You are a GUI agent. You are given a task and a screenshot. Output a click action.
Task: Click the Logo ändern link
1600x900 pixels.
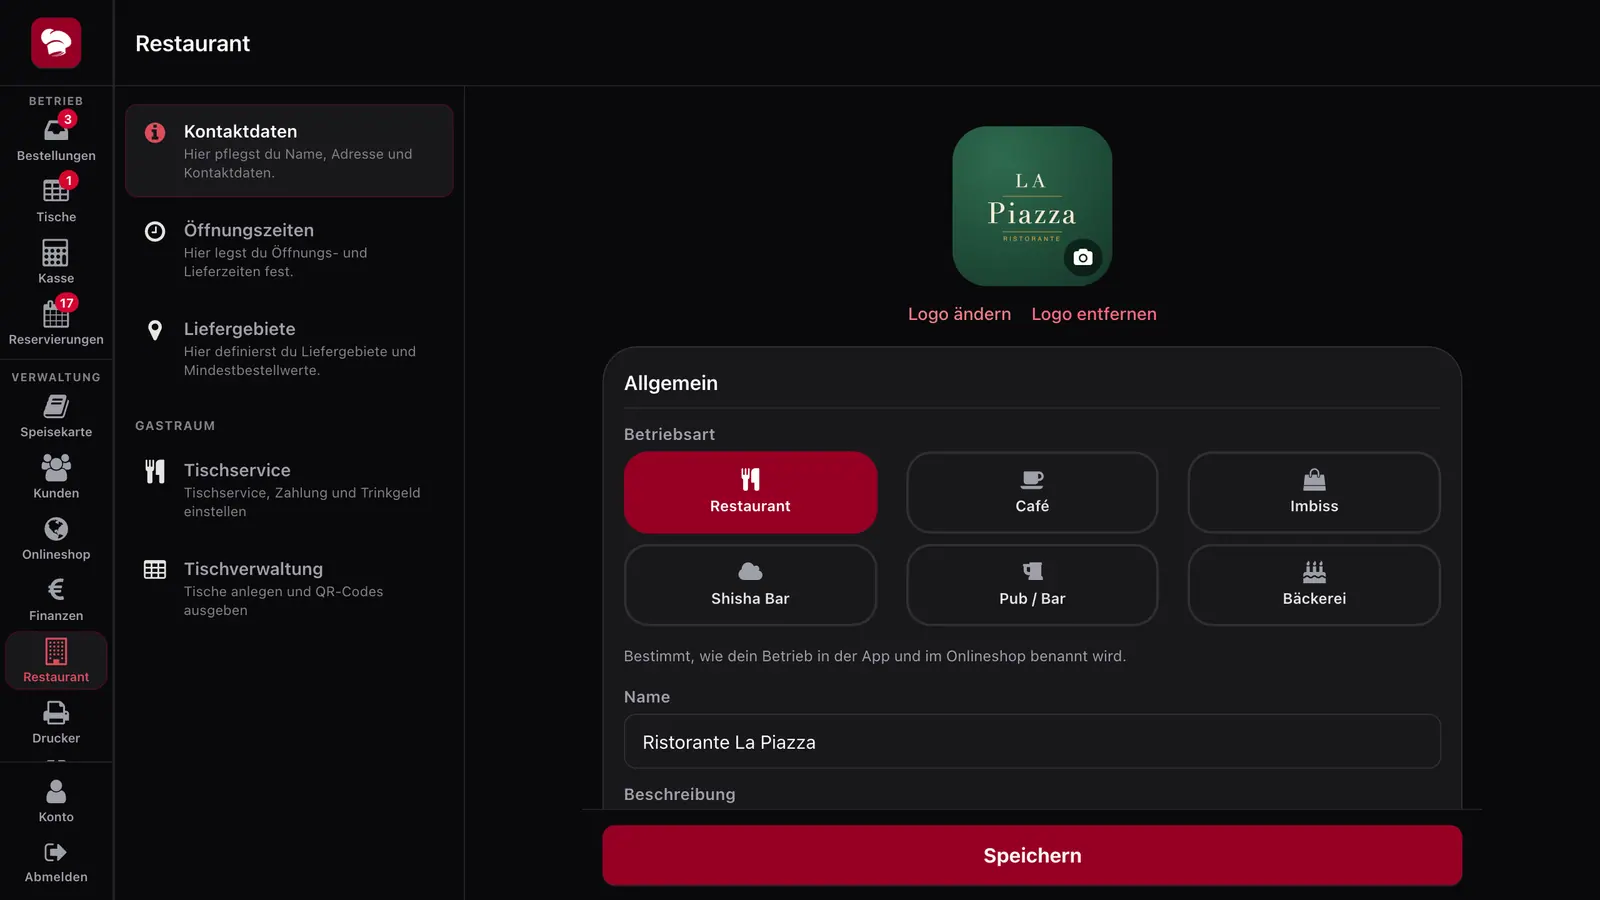click(959, 314)
